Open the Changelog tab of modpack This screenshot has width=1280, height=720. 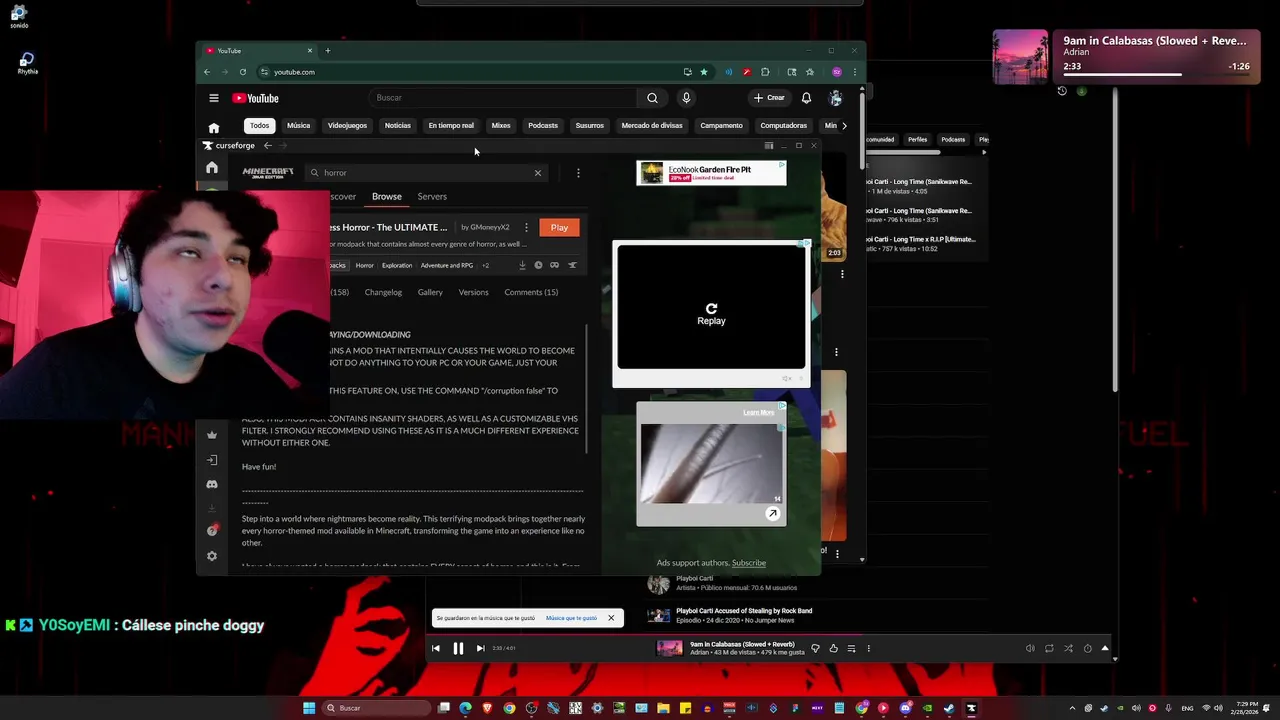[x=383, y=292]
